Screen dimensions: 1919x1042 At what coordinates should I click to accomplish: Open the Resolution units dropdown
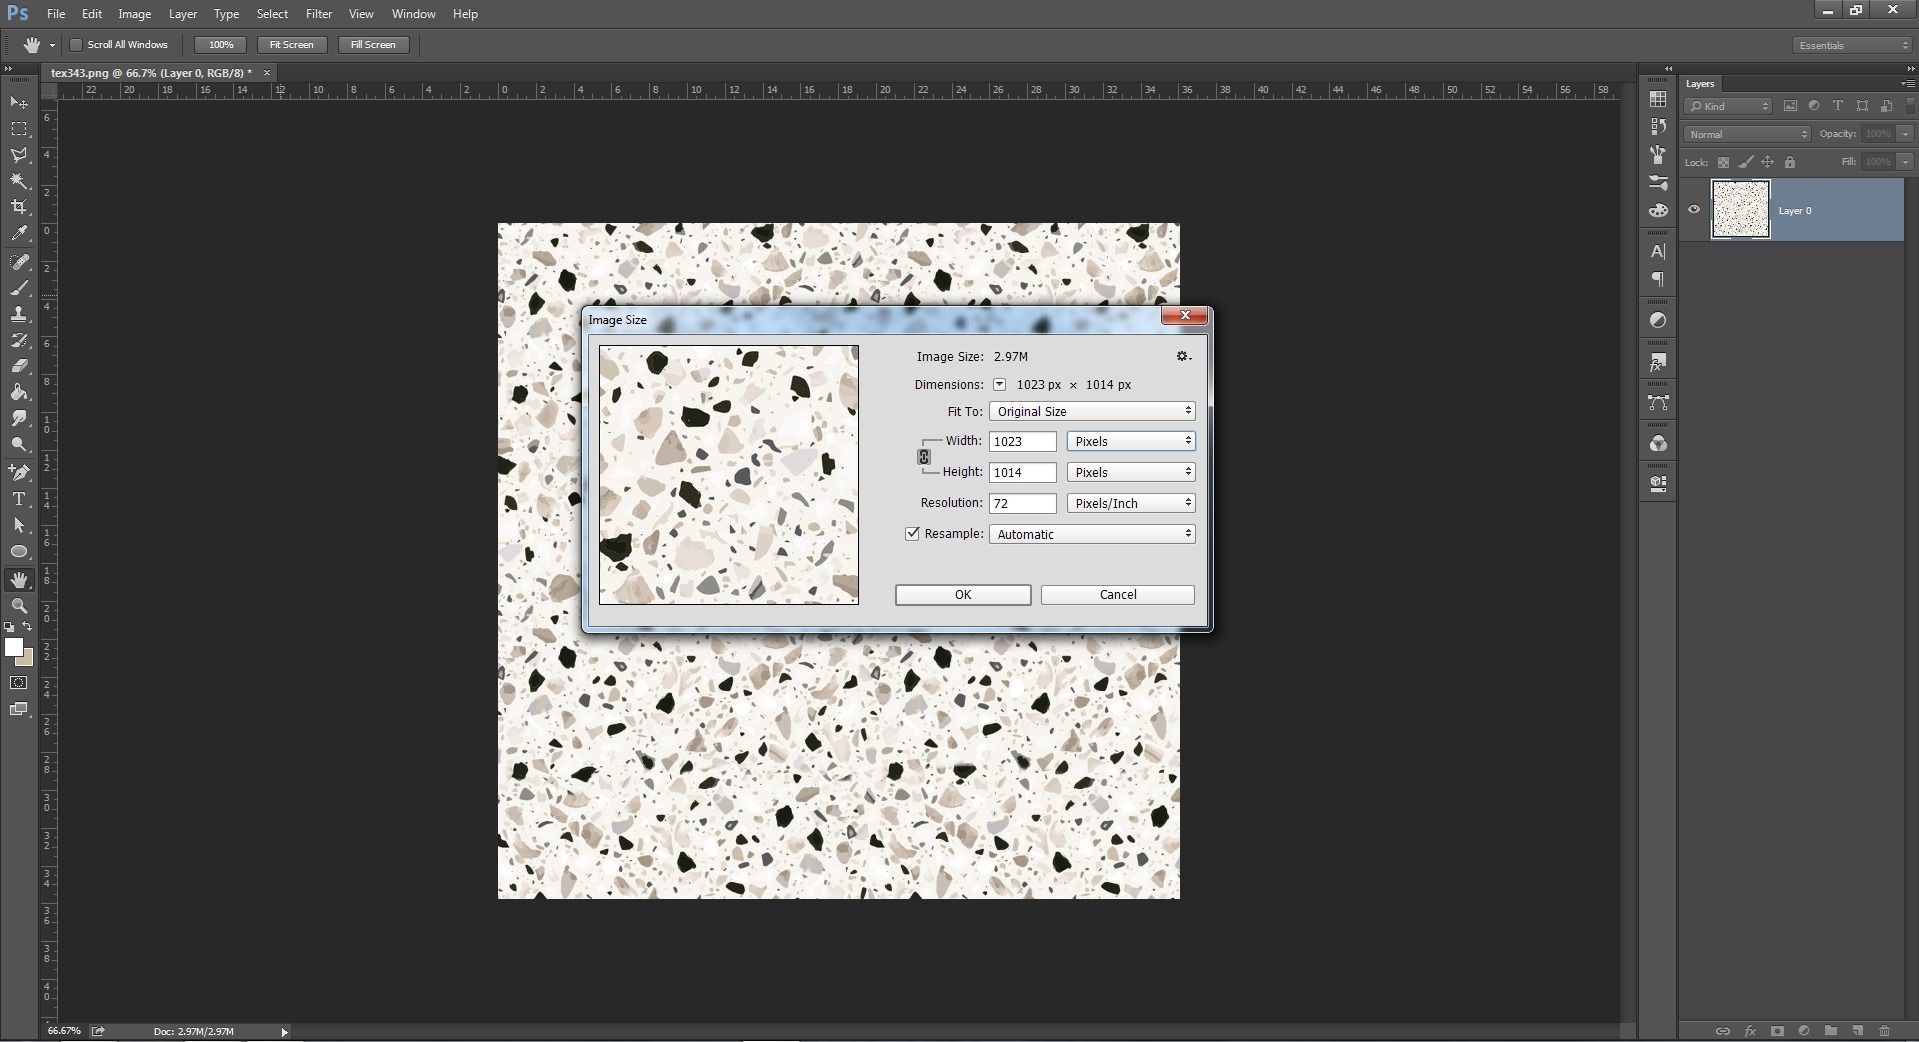[x=1131, y=503]
